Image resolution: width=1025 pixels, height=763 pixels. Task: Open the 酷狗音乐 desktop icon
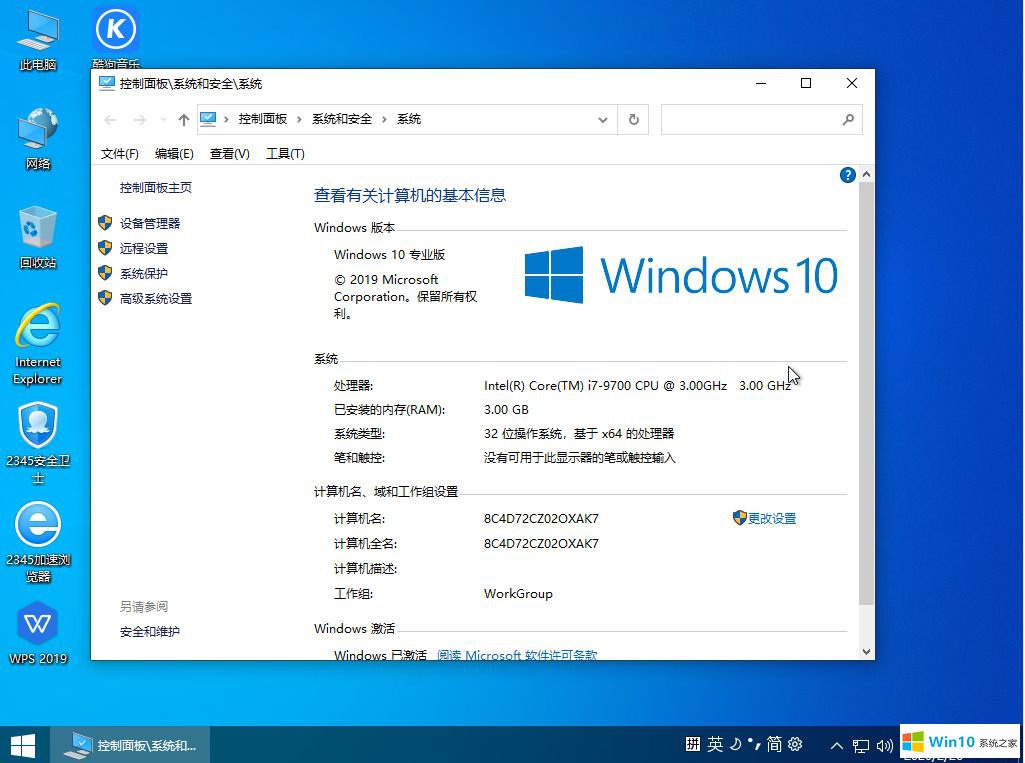(116, 36)
